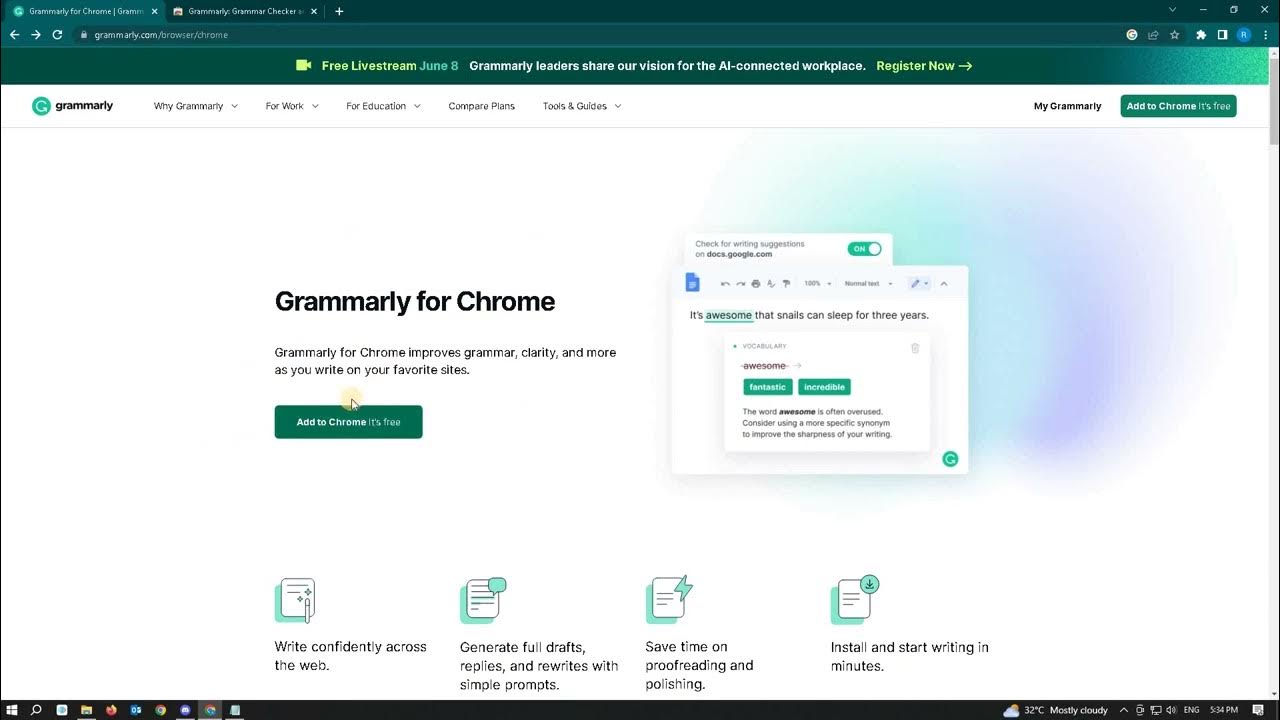Image resolution: width=1280 pixels, height=720 pixels.
Task: Toggle the ON switch for writing suggestions
Action: pos(865,249)
